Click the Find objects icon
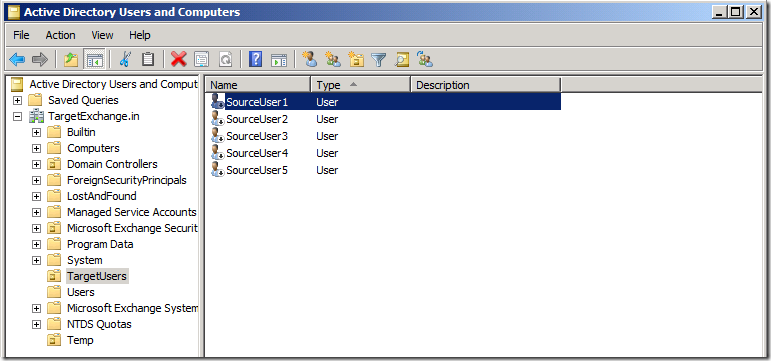Image resolution: width=771 pixels, height=361 pixels. (402, 60)
